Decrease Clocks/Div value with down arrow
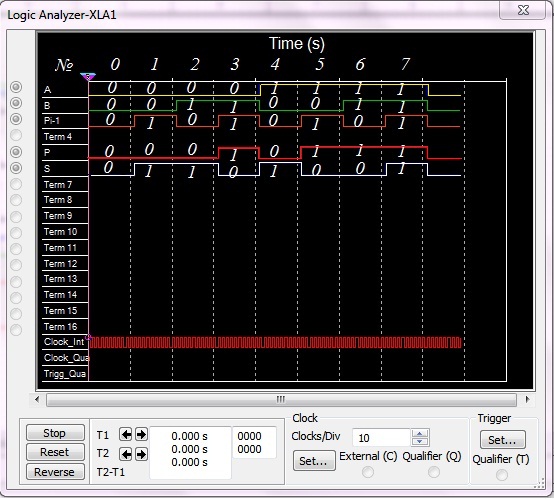 tap(420, 441)
